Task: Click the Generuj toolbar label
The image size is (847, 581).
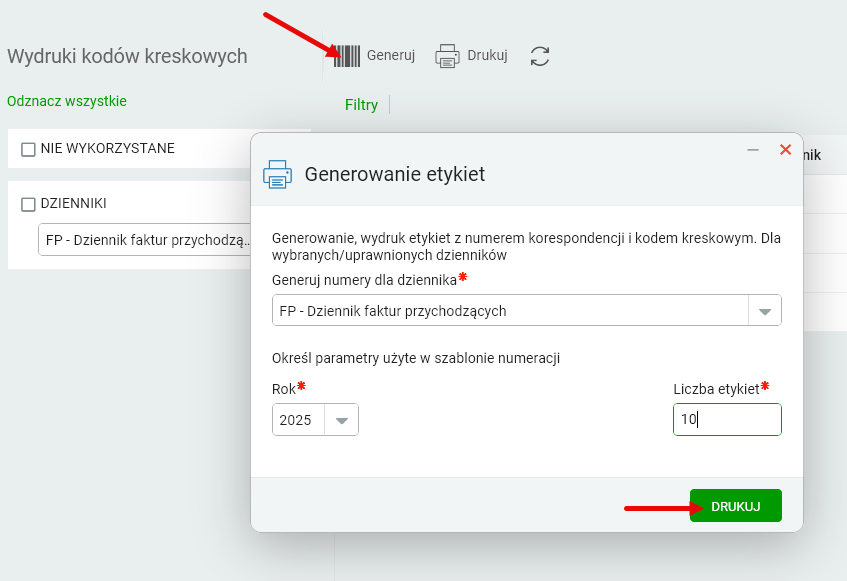Action: point(391,56)
